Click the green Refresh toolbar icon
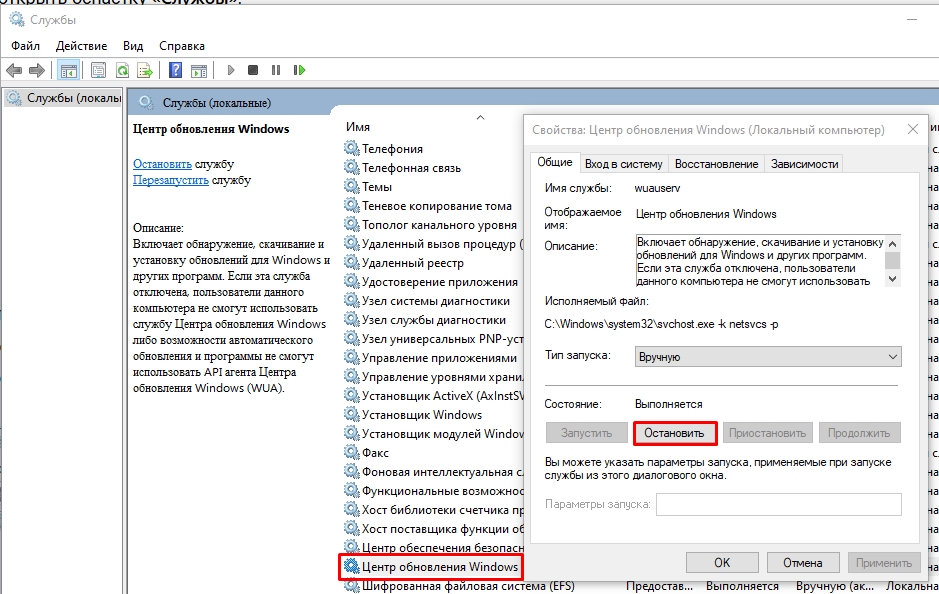The height and width of the screenshot is (594, 939). 122,70
